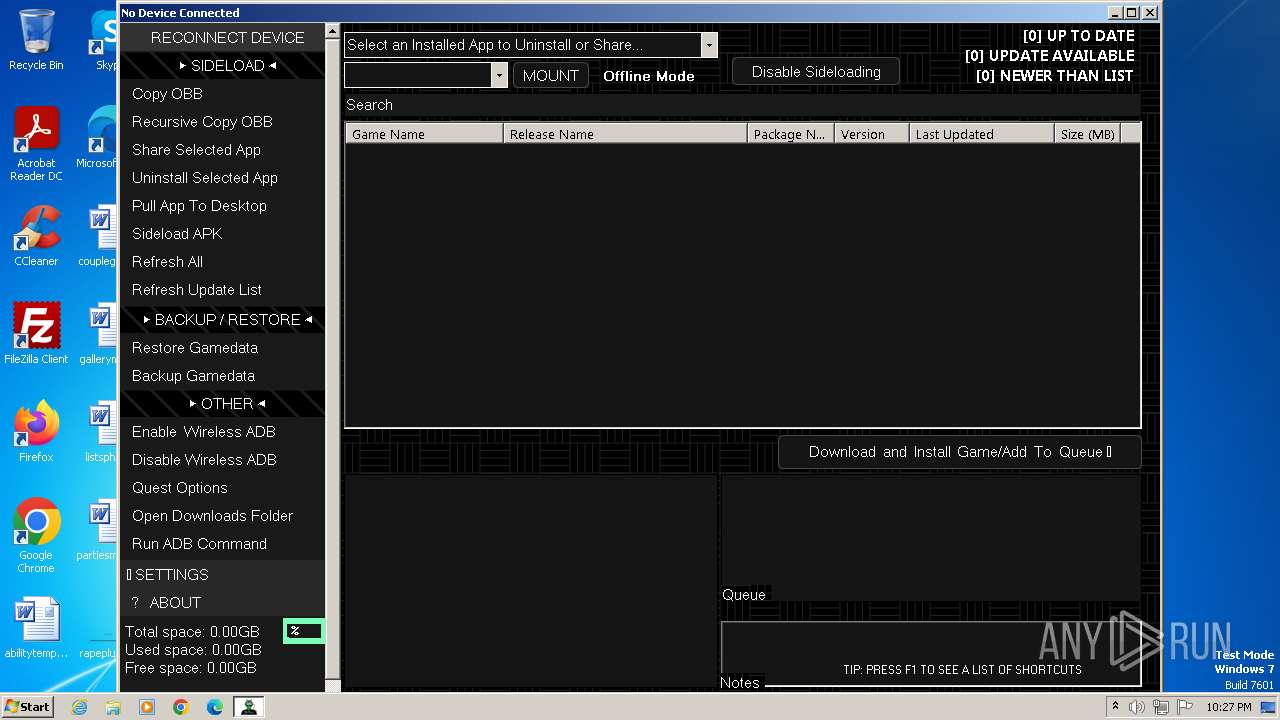Click Download and Install Game/Add To Queue
Screen dimensions: 1280x720
tap(960, 452)
